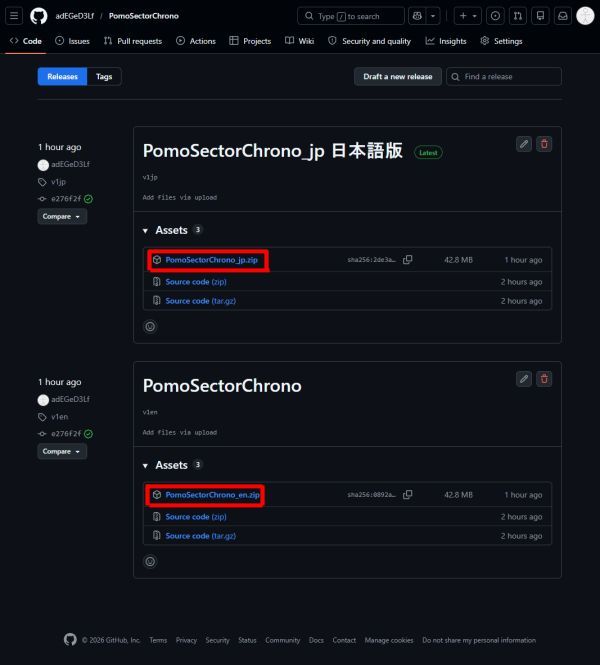Go to GitHub home via Octocat logo
The image size is (600, 665).
[x=39, y=16]
